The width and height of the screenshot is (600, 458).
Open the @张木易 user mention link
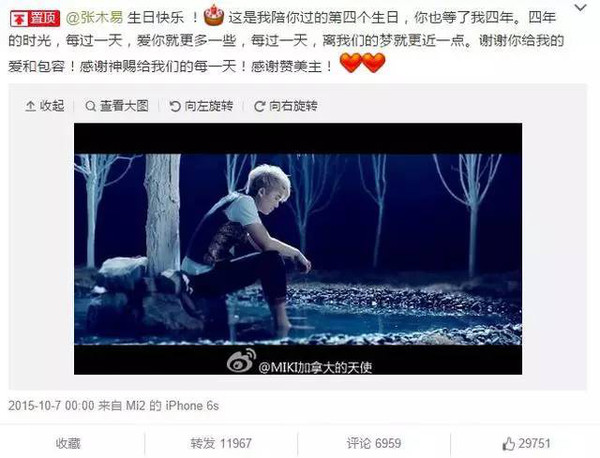tap(95, 18)
